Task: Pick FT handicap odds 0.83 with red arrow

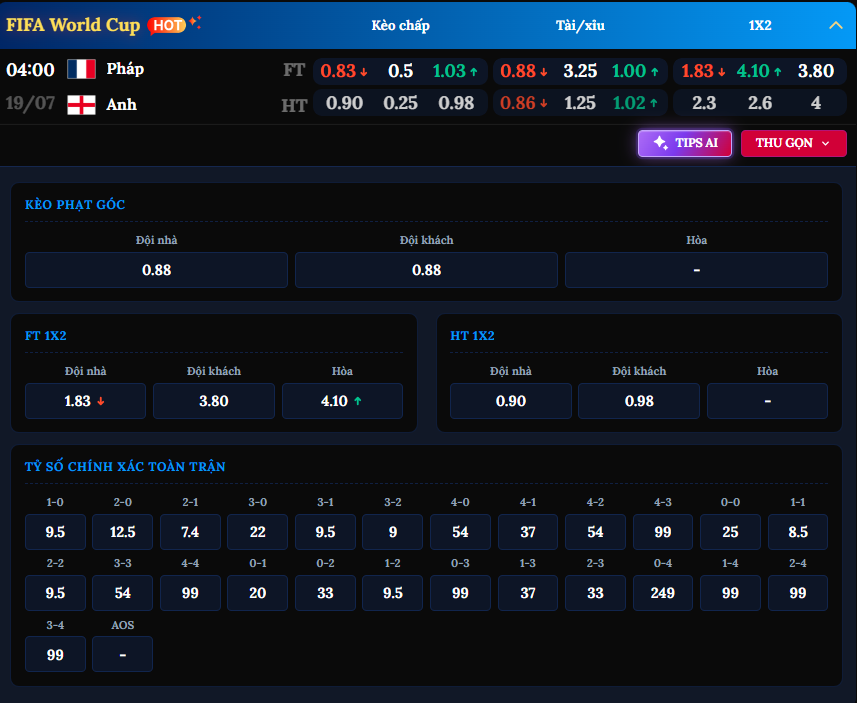Action: pos(344,71)
